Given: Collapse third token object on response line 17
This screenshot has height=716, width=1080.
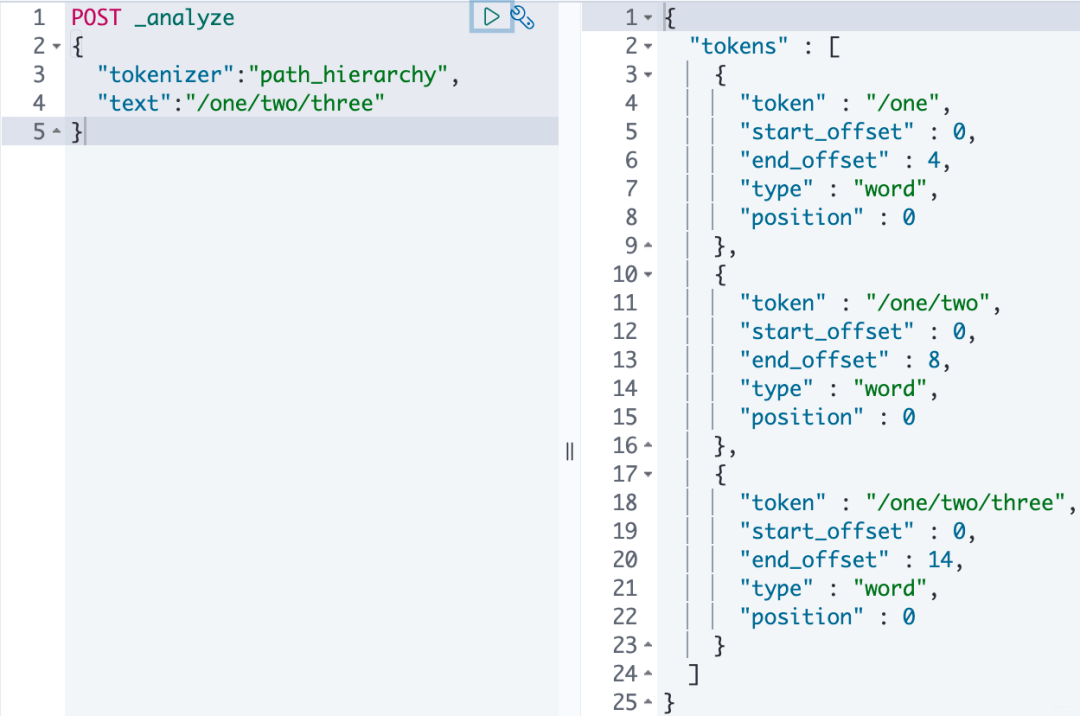Looking at the screenshot, I should click(x=648, y=474).
